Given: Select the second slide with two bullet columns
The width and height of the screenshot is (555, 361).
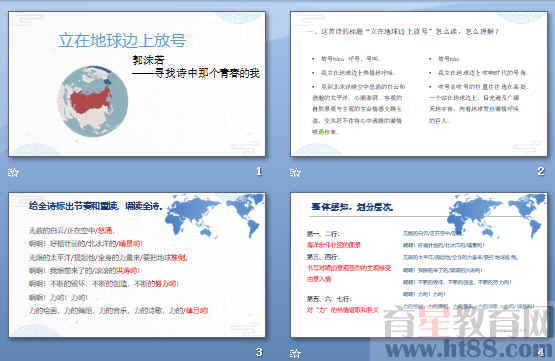Looking at the screenshot, I should click(x=418, y=84).
